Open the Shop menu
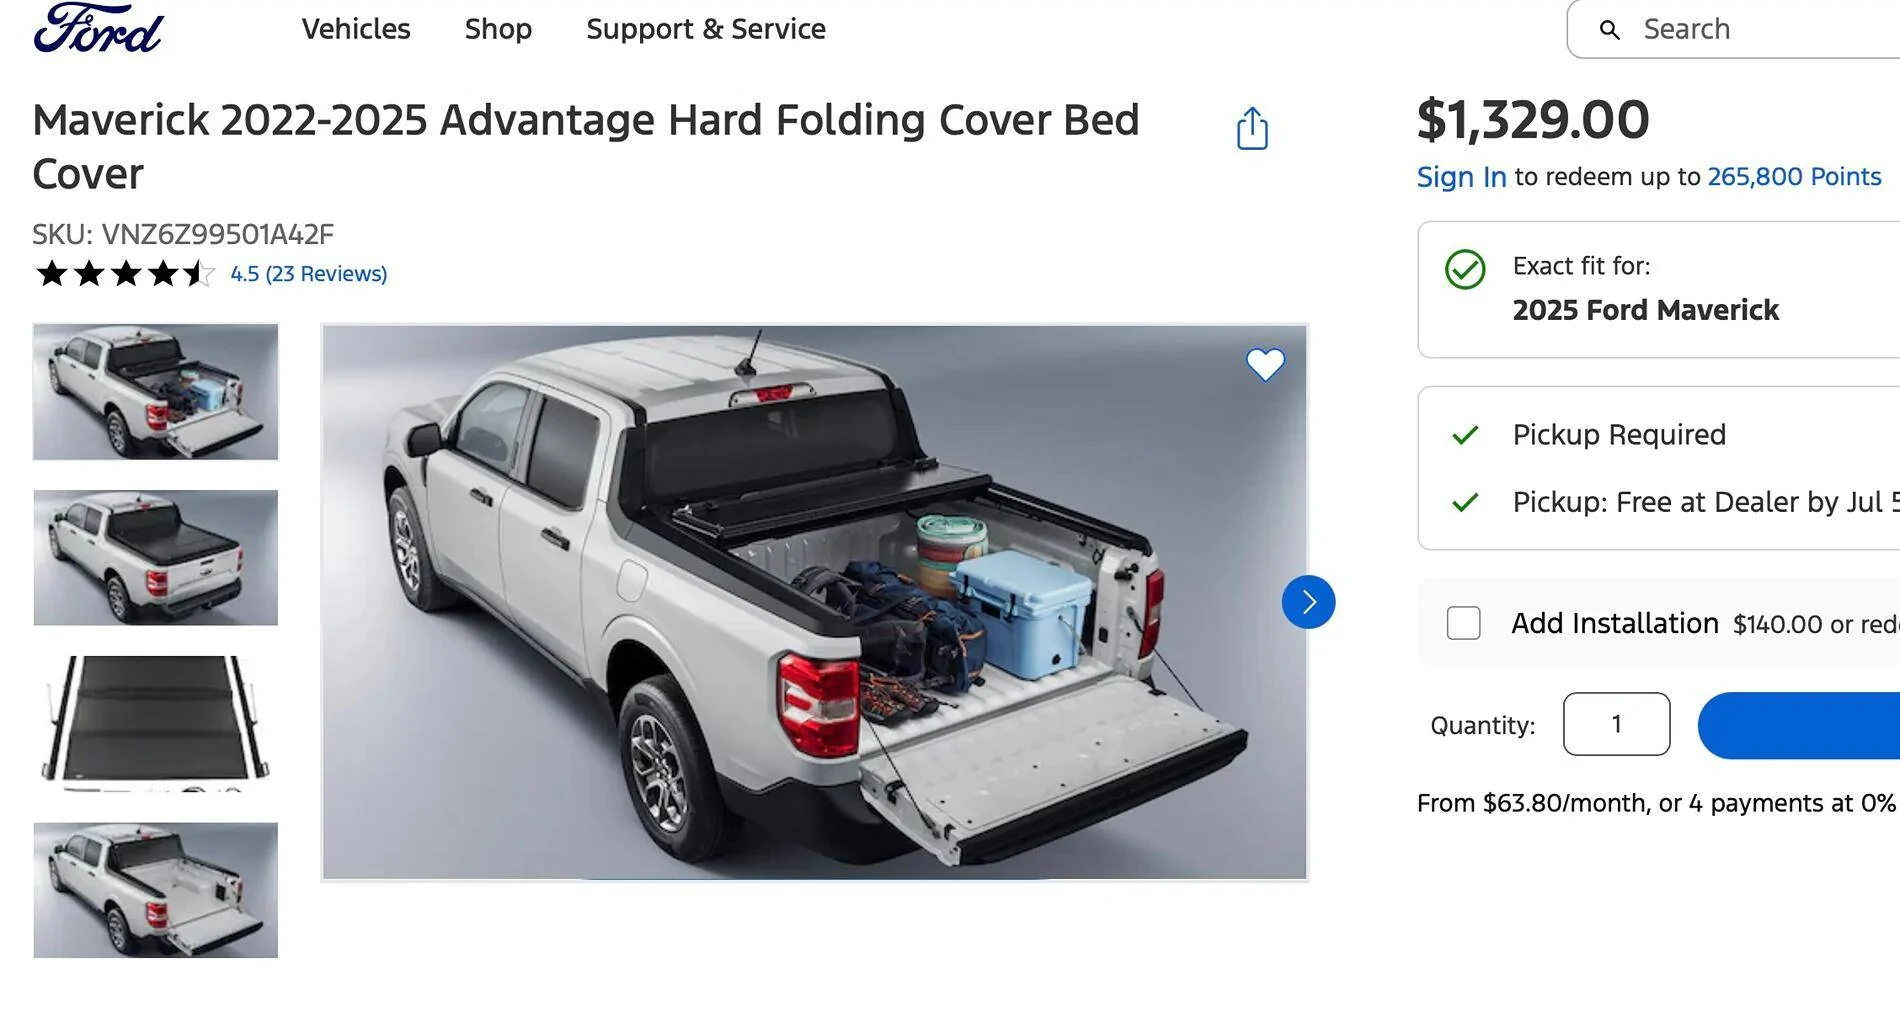 tap(498, 29)
